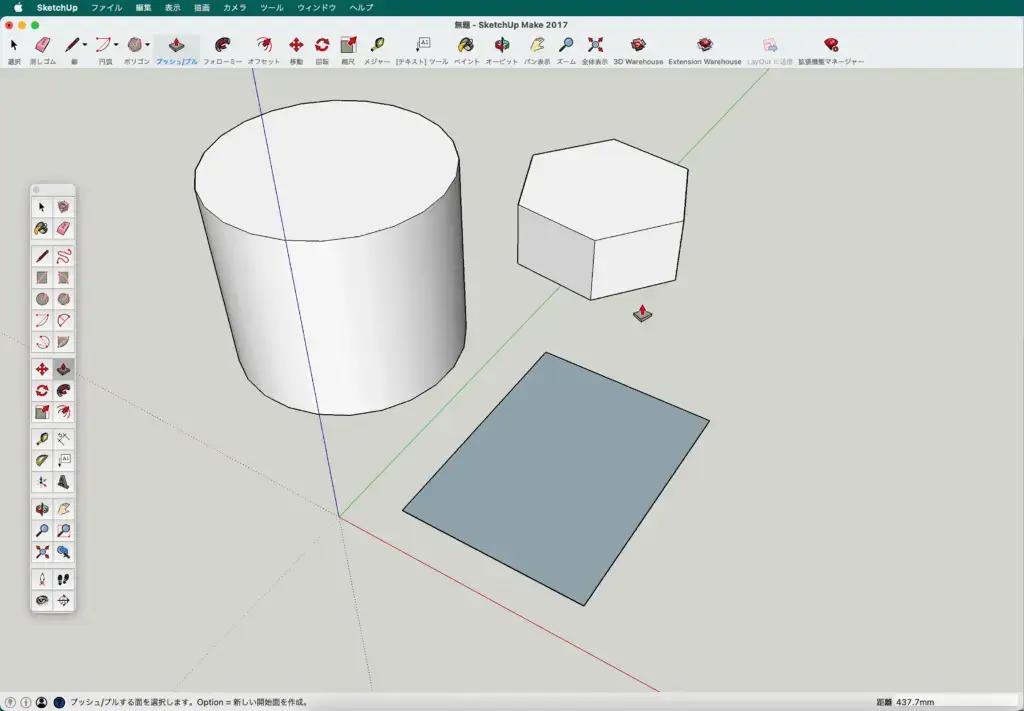Open the カメラ menu
Viewport: 1024px width, 711px height.
tap(234, 8)
